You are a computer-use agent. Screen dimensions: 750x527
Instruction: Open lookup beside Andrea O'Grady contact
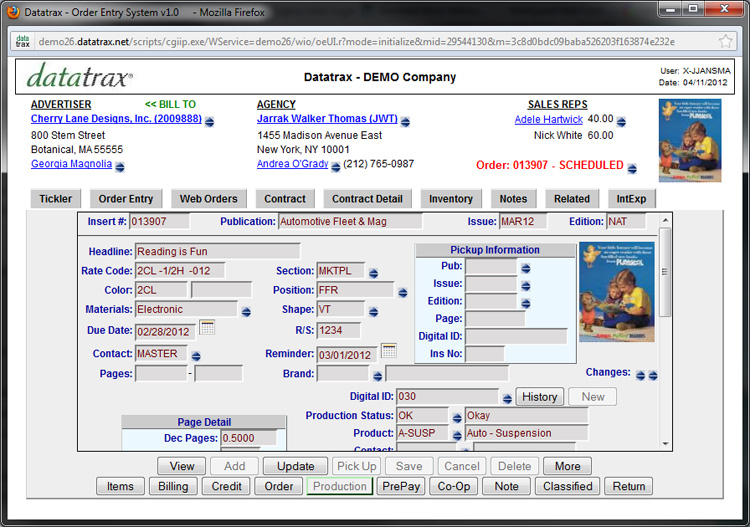point(336,167)
